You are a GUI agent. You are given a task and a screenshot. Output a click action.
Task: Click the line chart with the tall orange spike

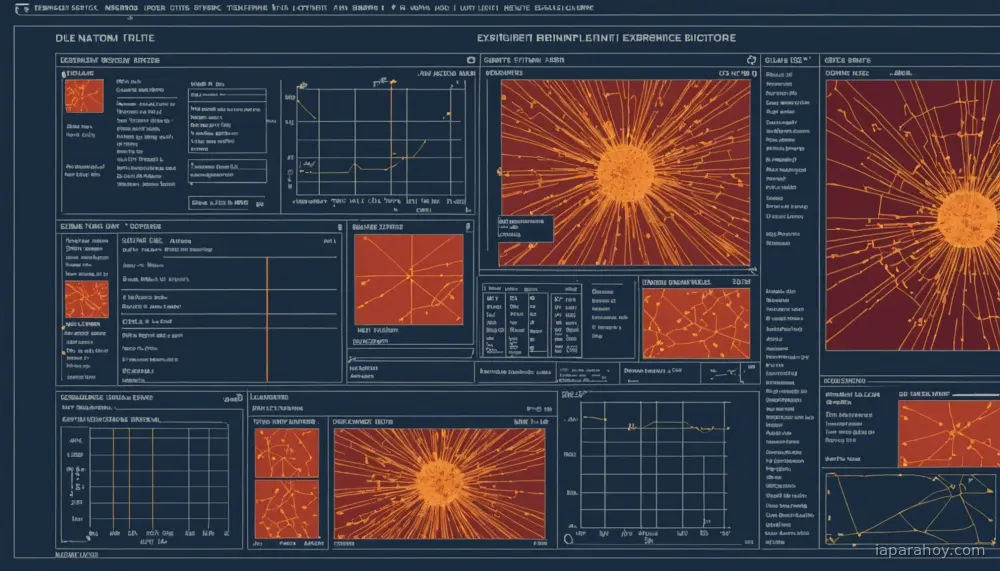pos(381,140)
